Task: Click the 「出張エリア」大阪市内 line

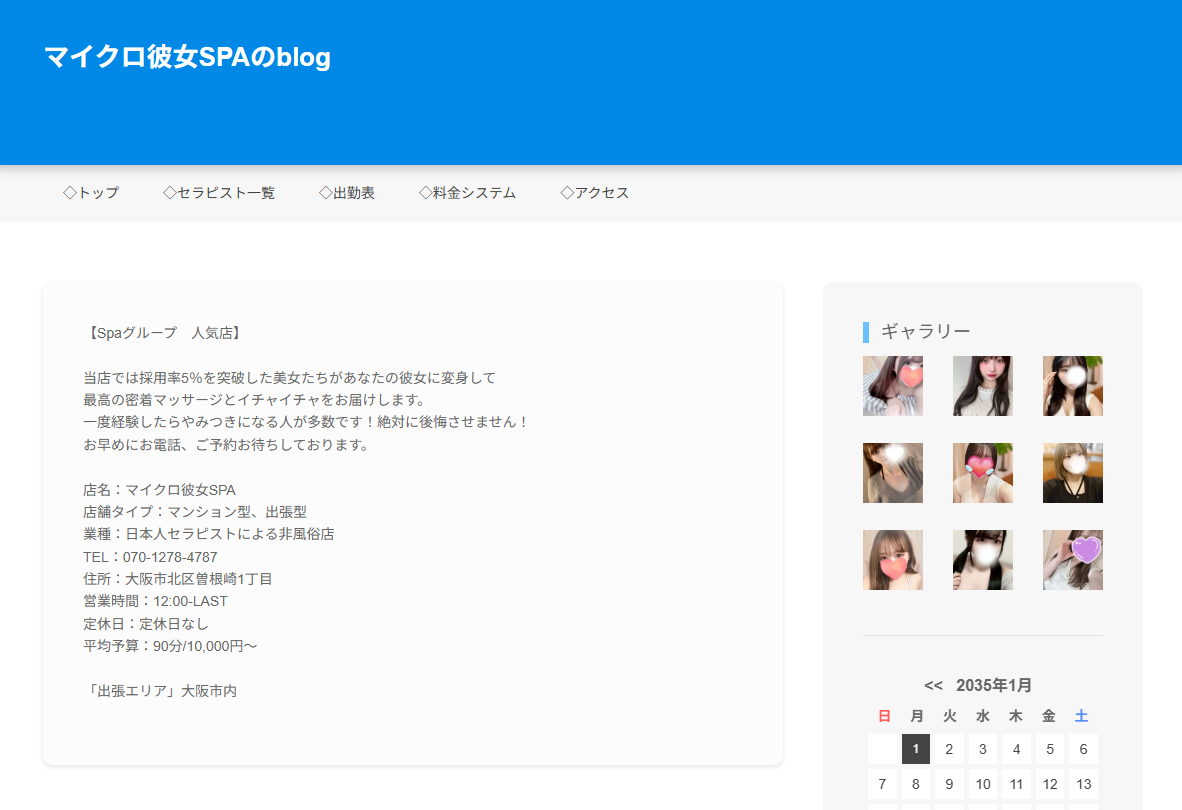Action: click(160, 691)
